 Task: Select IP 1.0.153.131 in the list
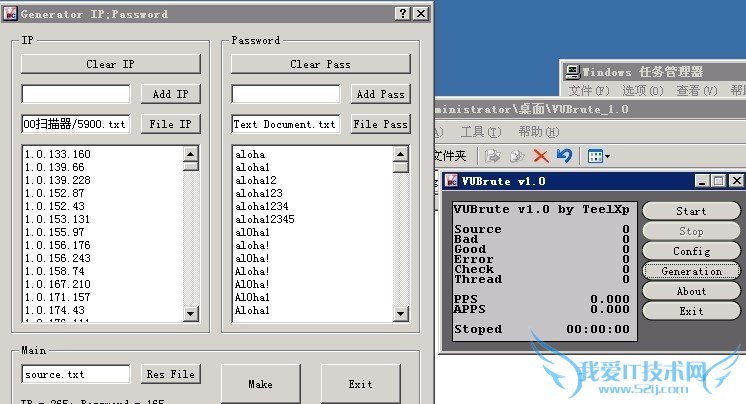click(57, 219)
